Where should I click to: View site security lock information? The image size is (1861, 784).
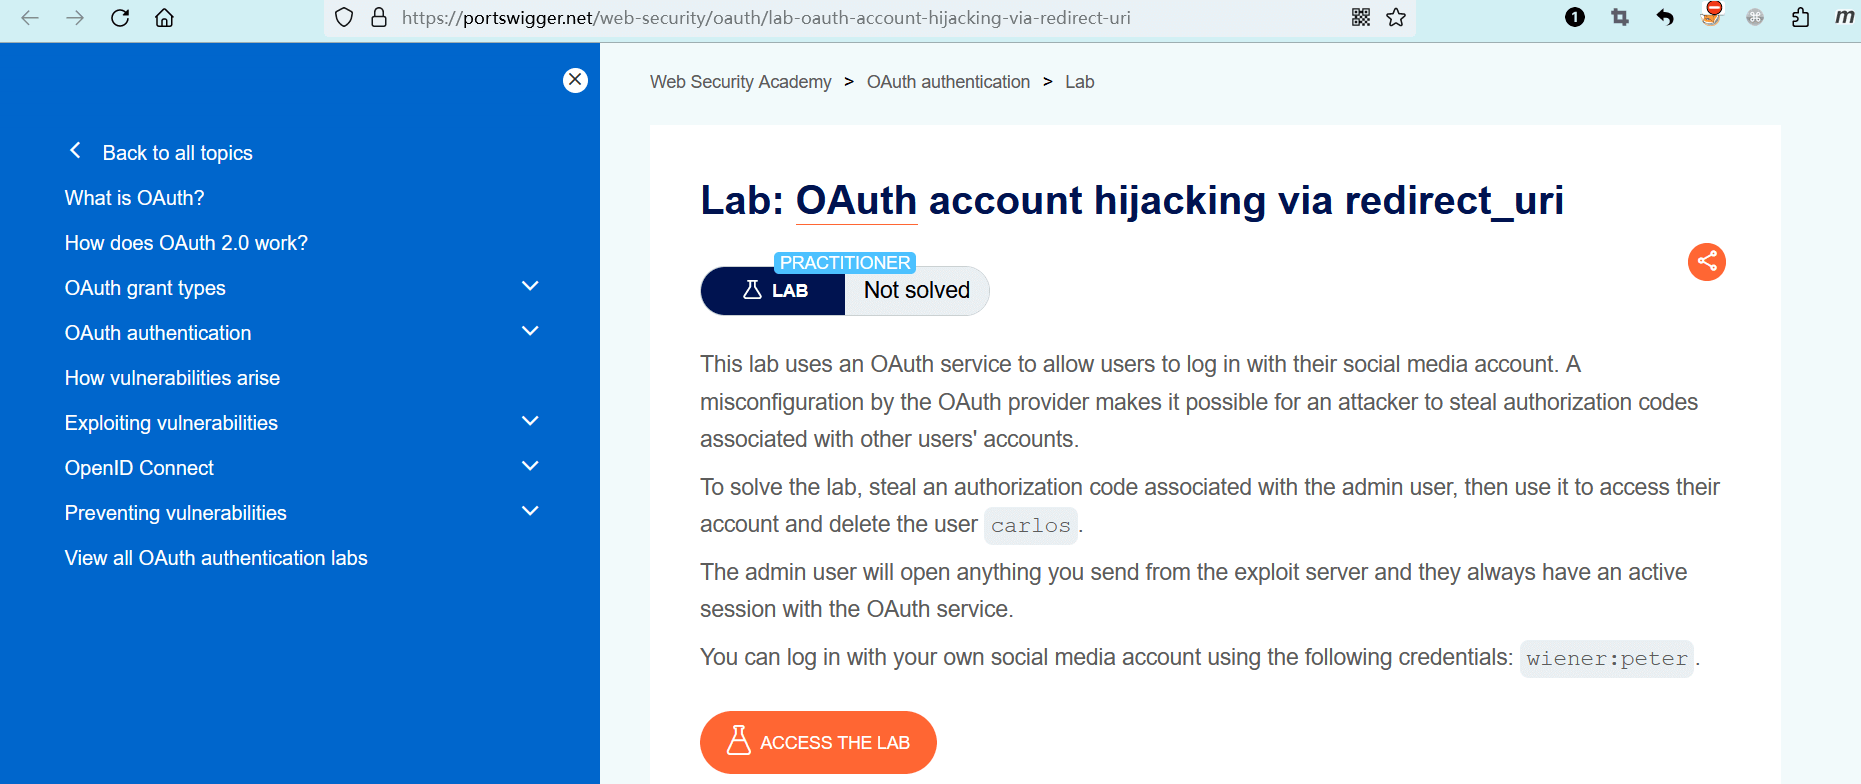tap(379, 18)
